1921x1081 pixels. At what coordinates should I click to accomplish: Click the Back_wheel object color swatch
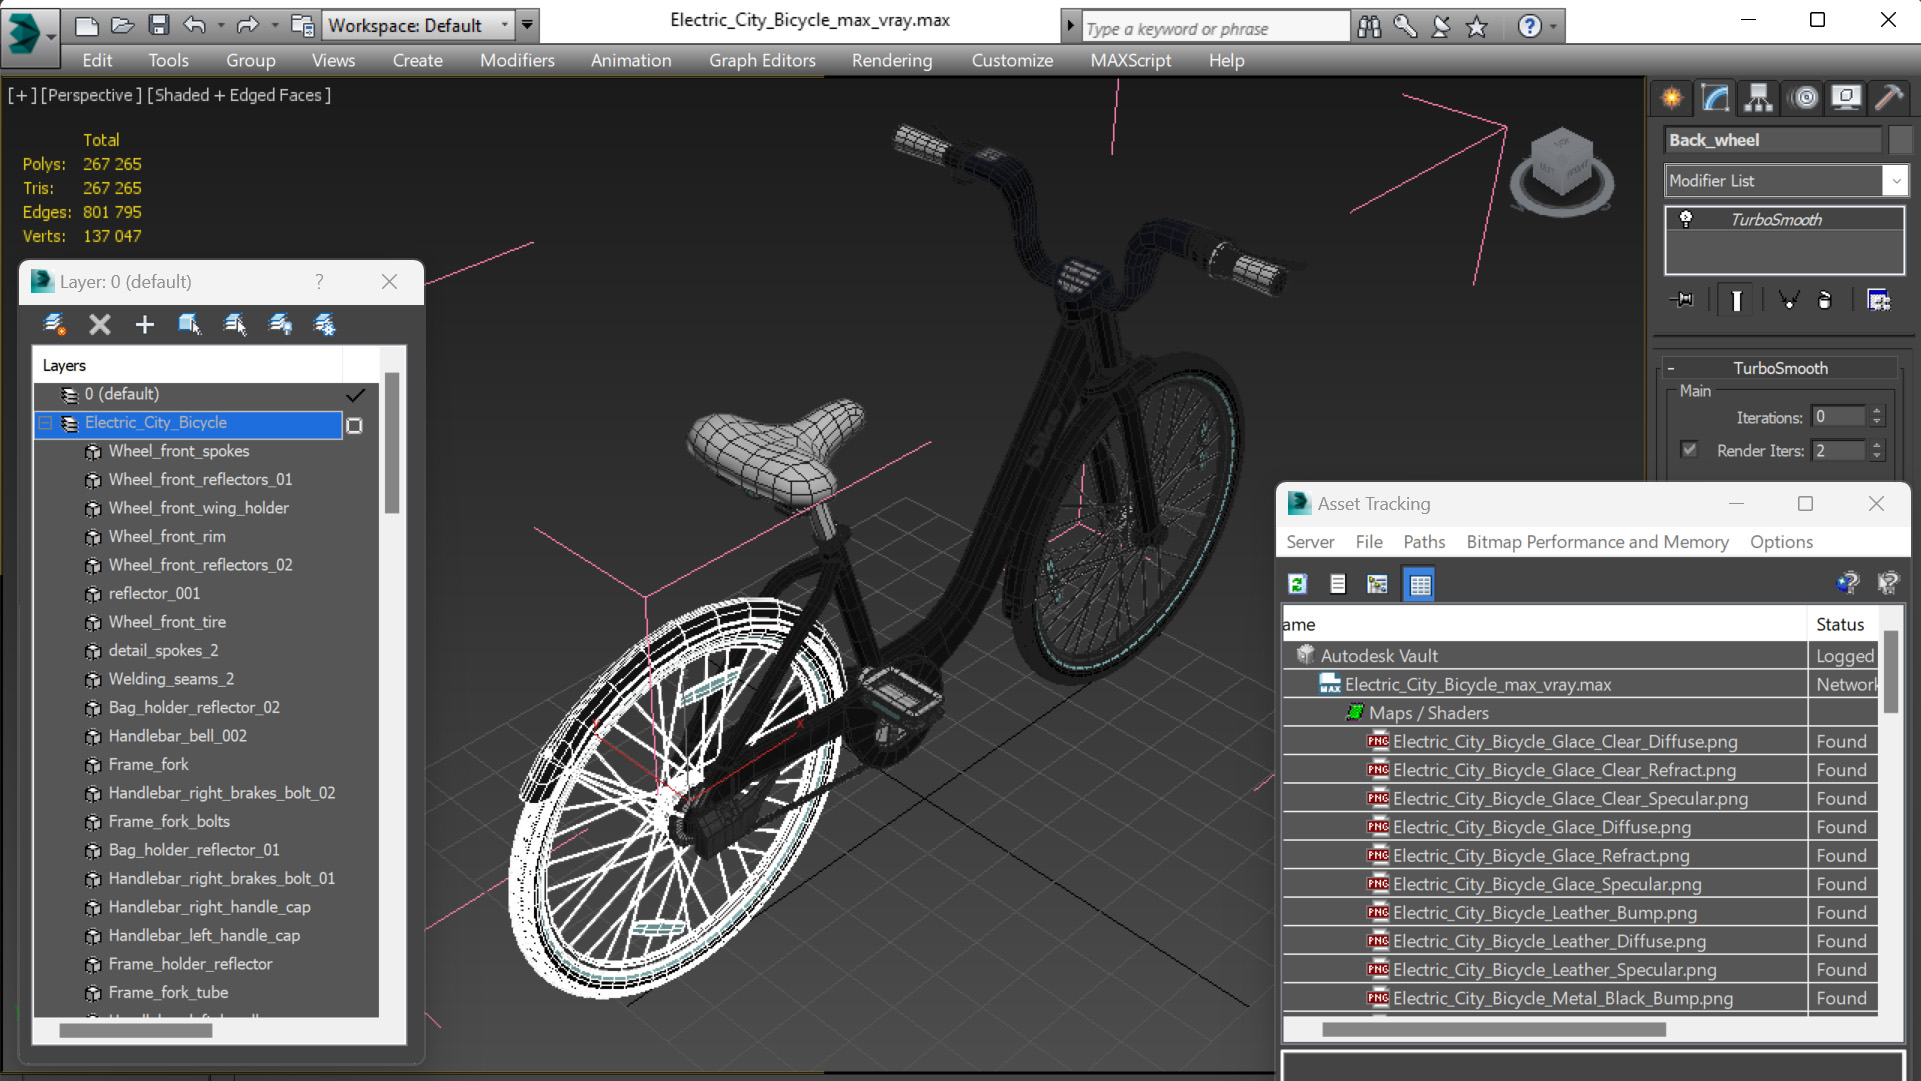(1900, 140)
